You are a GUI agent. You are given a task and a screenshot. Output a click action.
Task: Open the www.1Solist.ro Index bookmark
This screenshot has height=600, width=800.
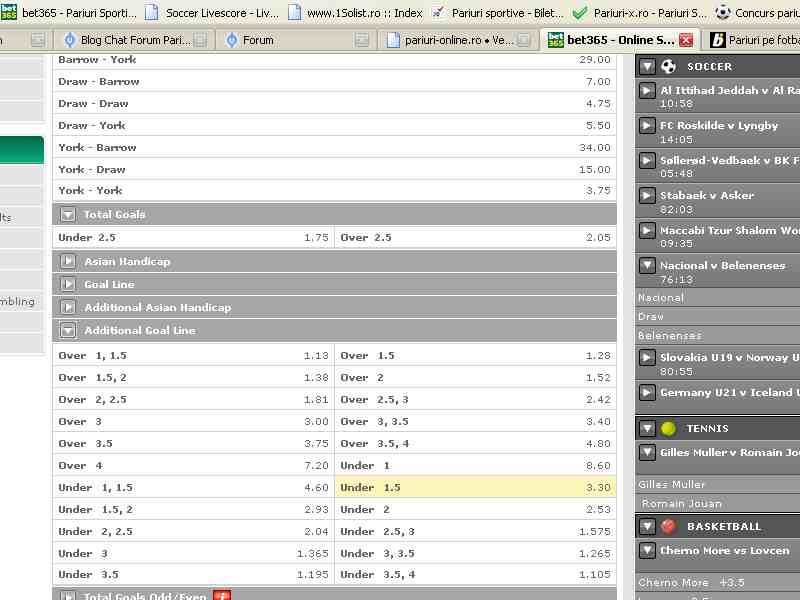click(355, 12)
